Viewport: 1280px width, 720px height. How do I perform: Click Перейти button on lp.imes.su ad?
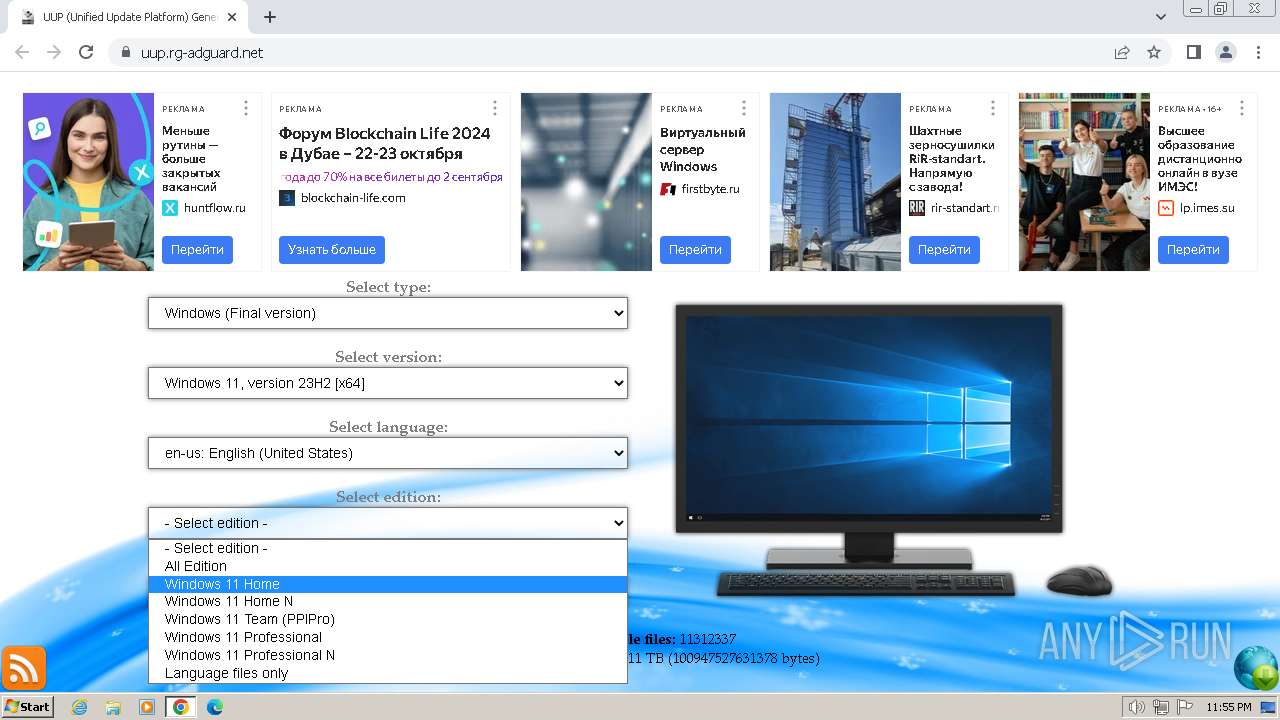[1193, 250]
